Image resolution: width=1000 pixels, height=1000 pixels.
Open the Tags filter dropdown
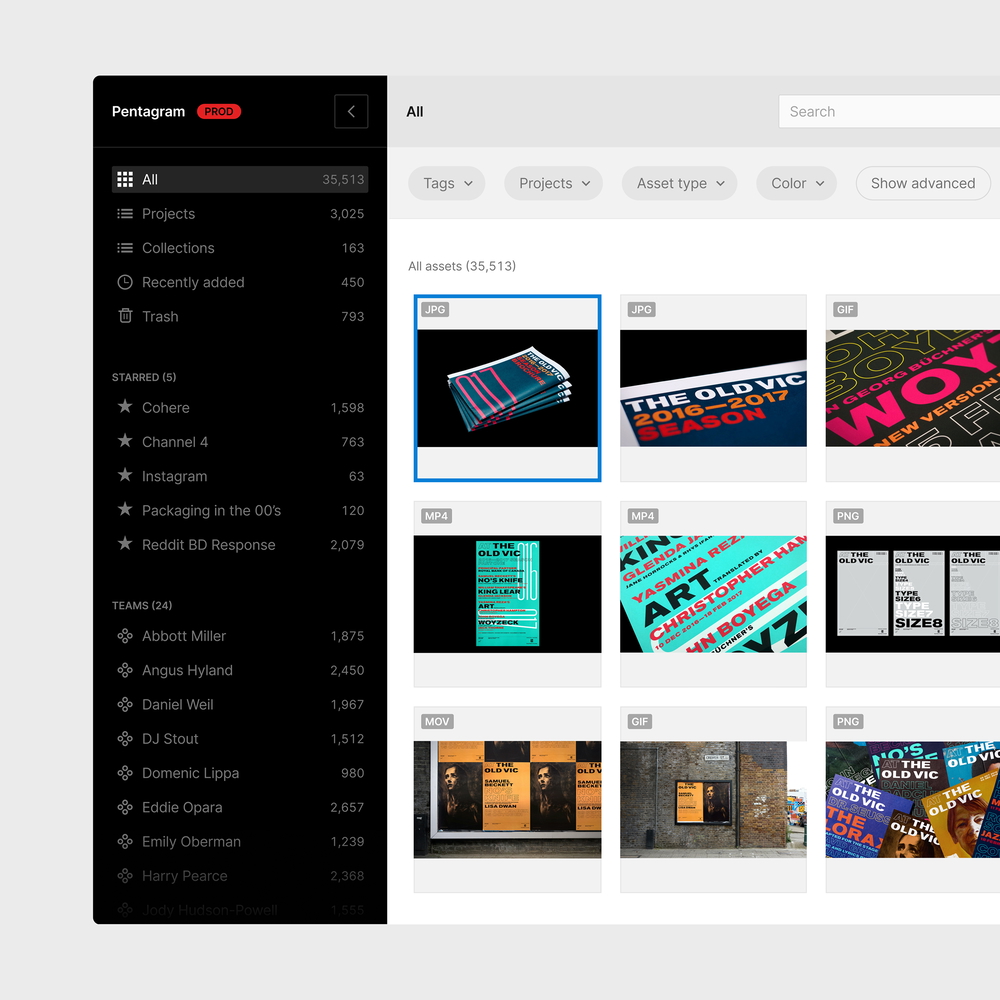coord(447,183)
